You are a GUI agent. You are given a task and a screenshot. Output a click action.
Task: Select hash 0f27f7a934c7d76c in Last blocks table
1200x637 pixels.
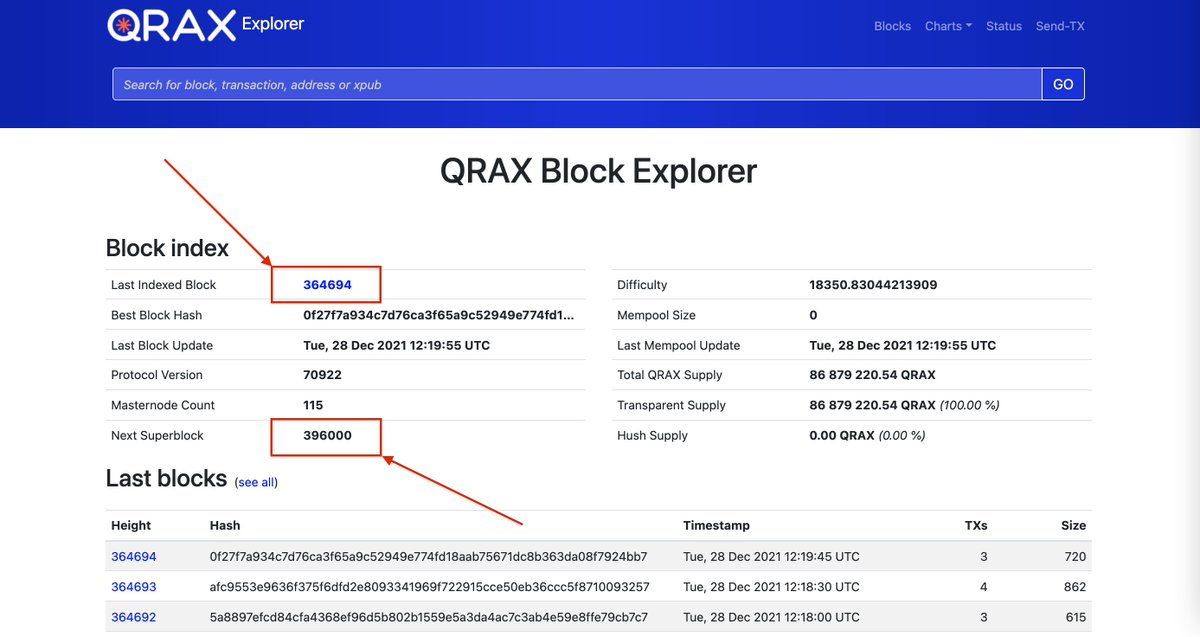tap(428, 557)
